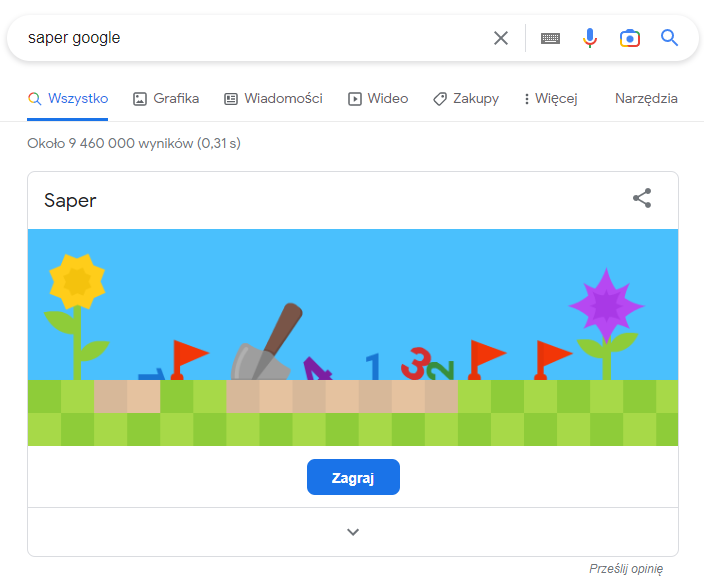The height and width of the screenshot is (588, 704).
Task: Open the Zakupy shopping tab
Action: click(466, 98)
